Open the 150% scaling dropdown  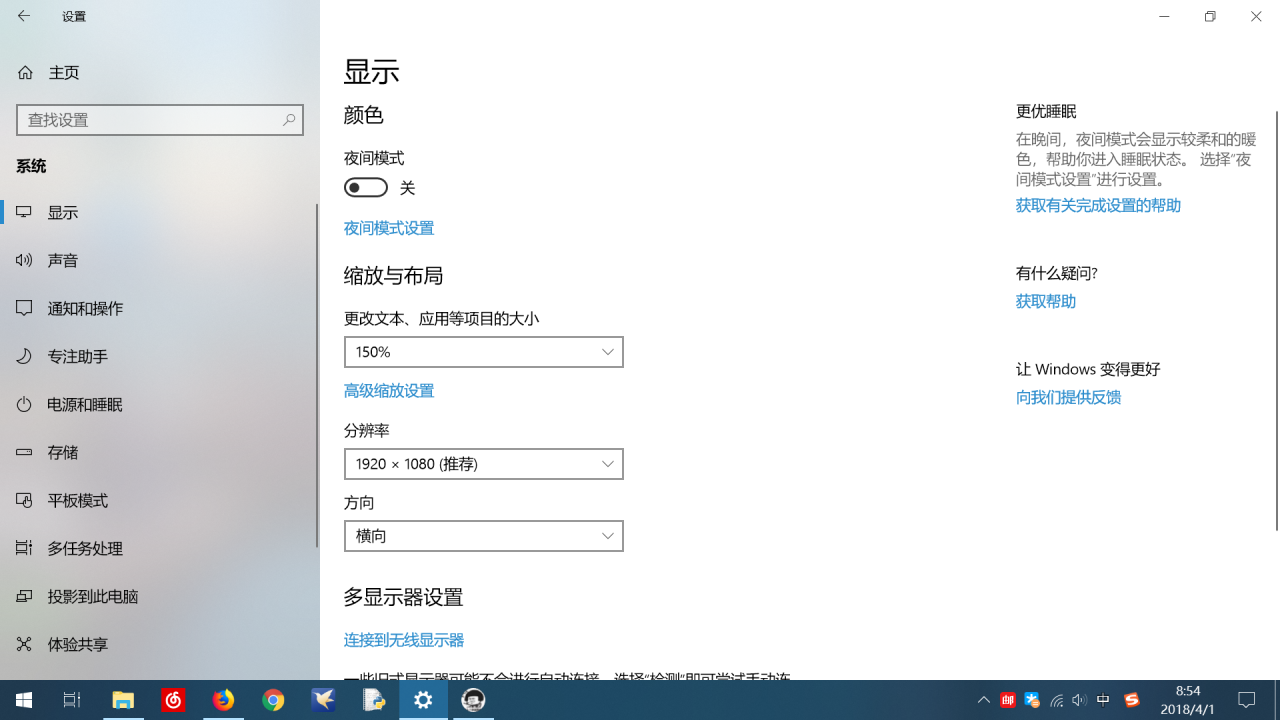484,352
